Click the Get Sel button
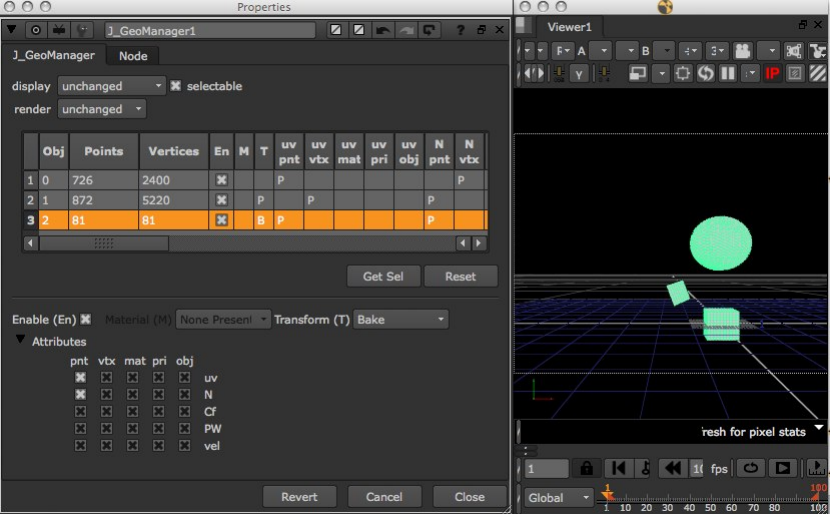The height and width of the screenshot is (514, 830). [383, 276]
